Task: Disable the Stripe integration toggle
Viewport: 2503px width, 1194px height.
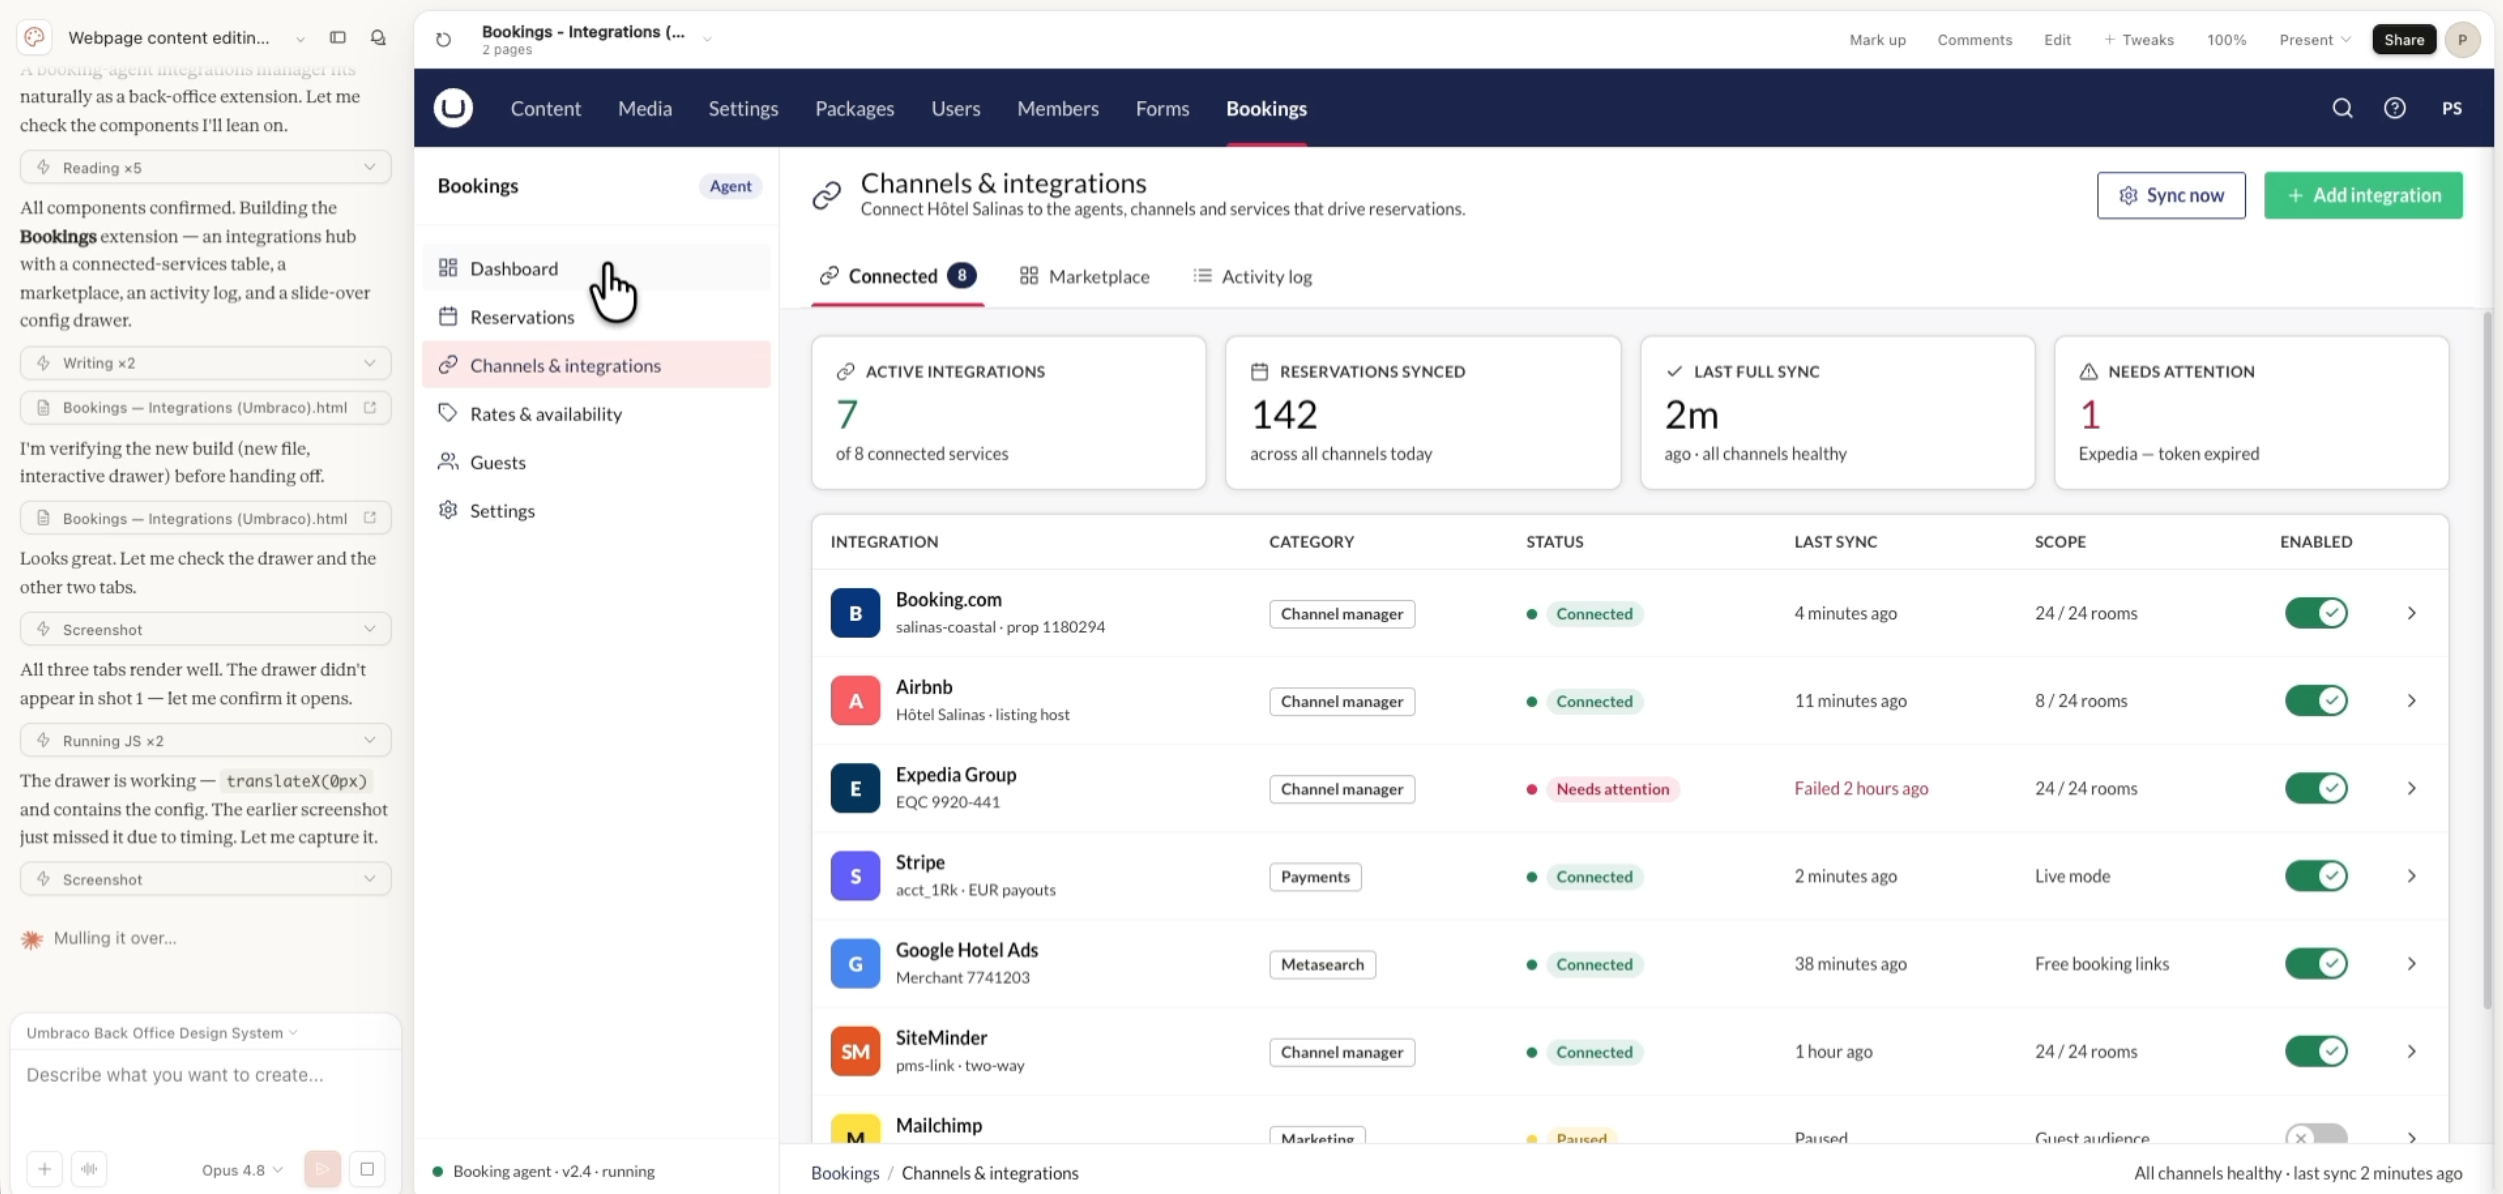Action: click(2316, 876)
